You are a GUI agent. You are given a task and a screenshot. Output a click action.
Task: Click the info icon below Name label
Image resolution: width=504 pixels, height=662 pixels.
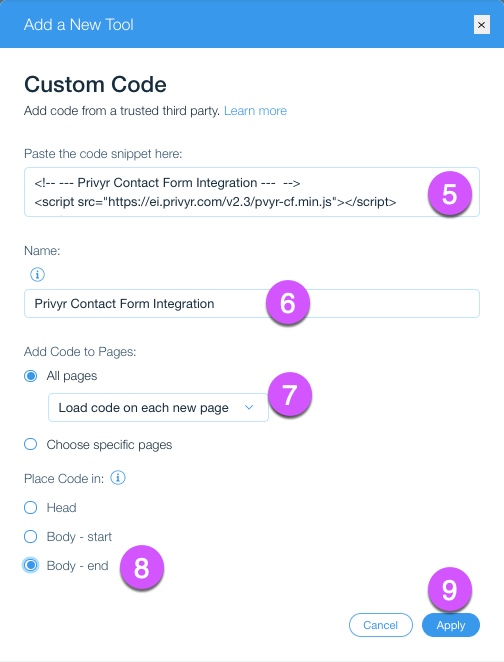37,274
